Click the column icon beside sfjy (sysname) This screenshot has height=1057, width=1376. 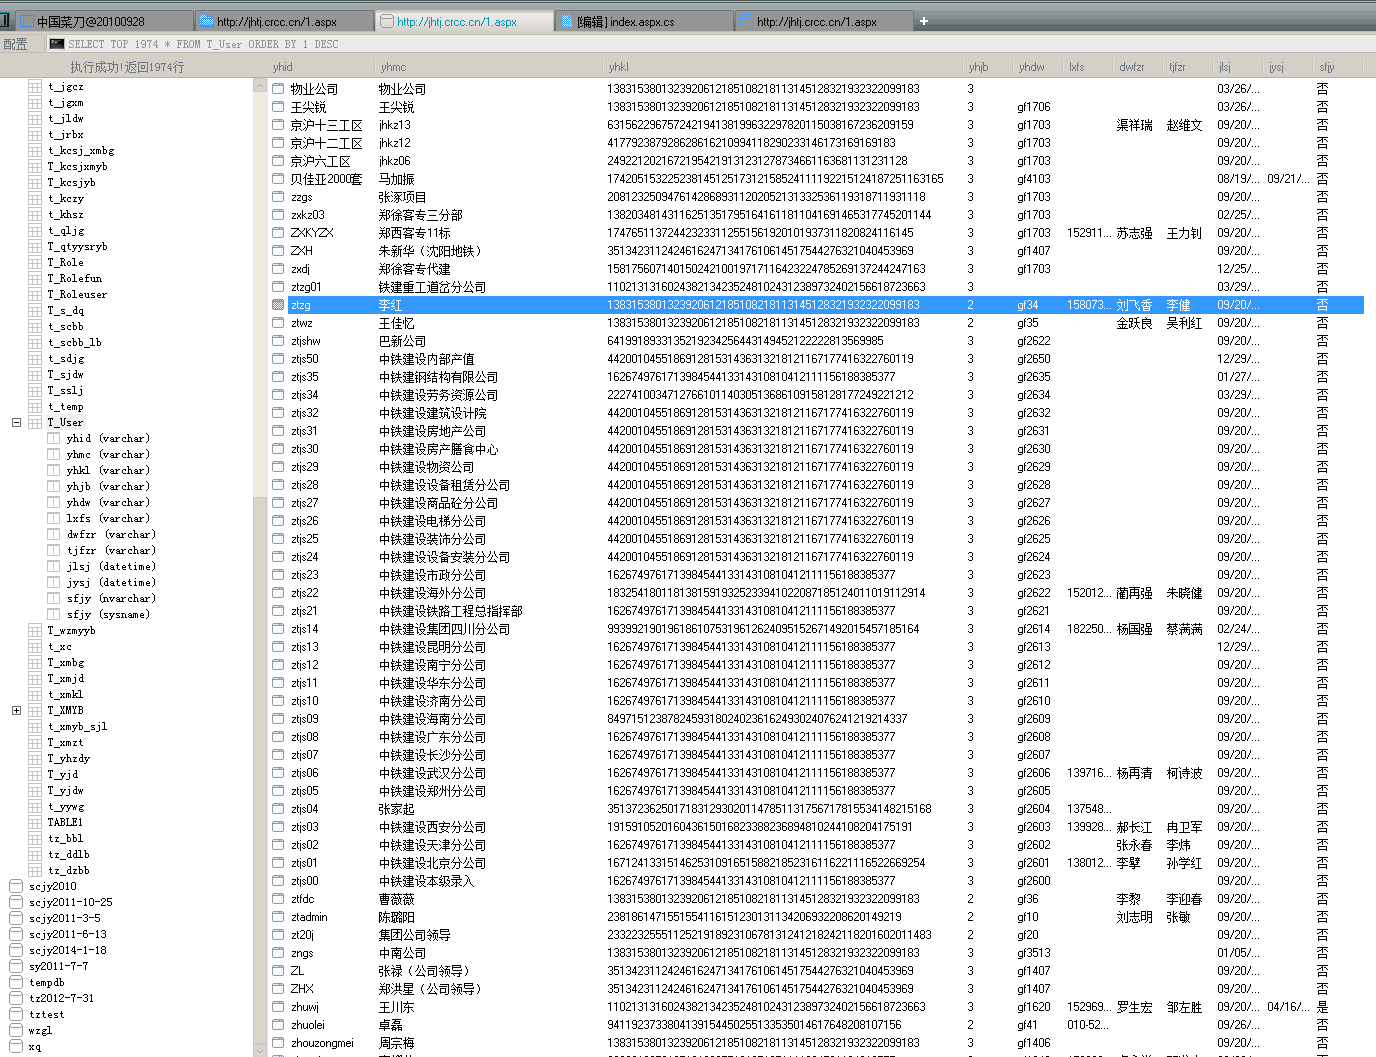click(54, 615)
